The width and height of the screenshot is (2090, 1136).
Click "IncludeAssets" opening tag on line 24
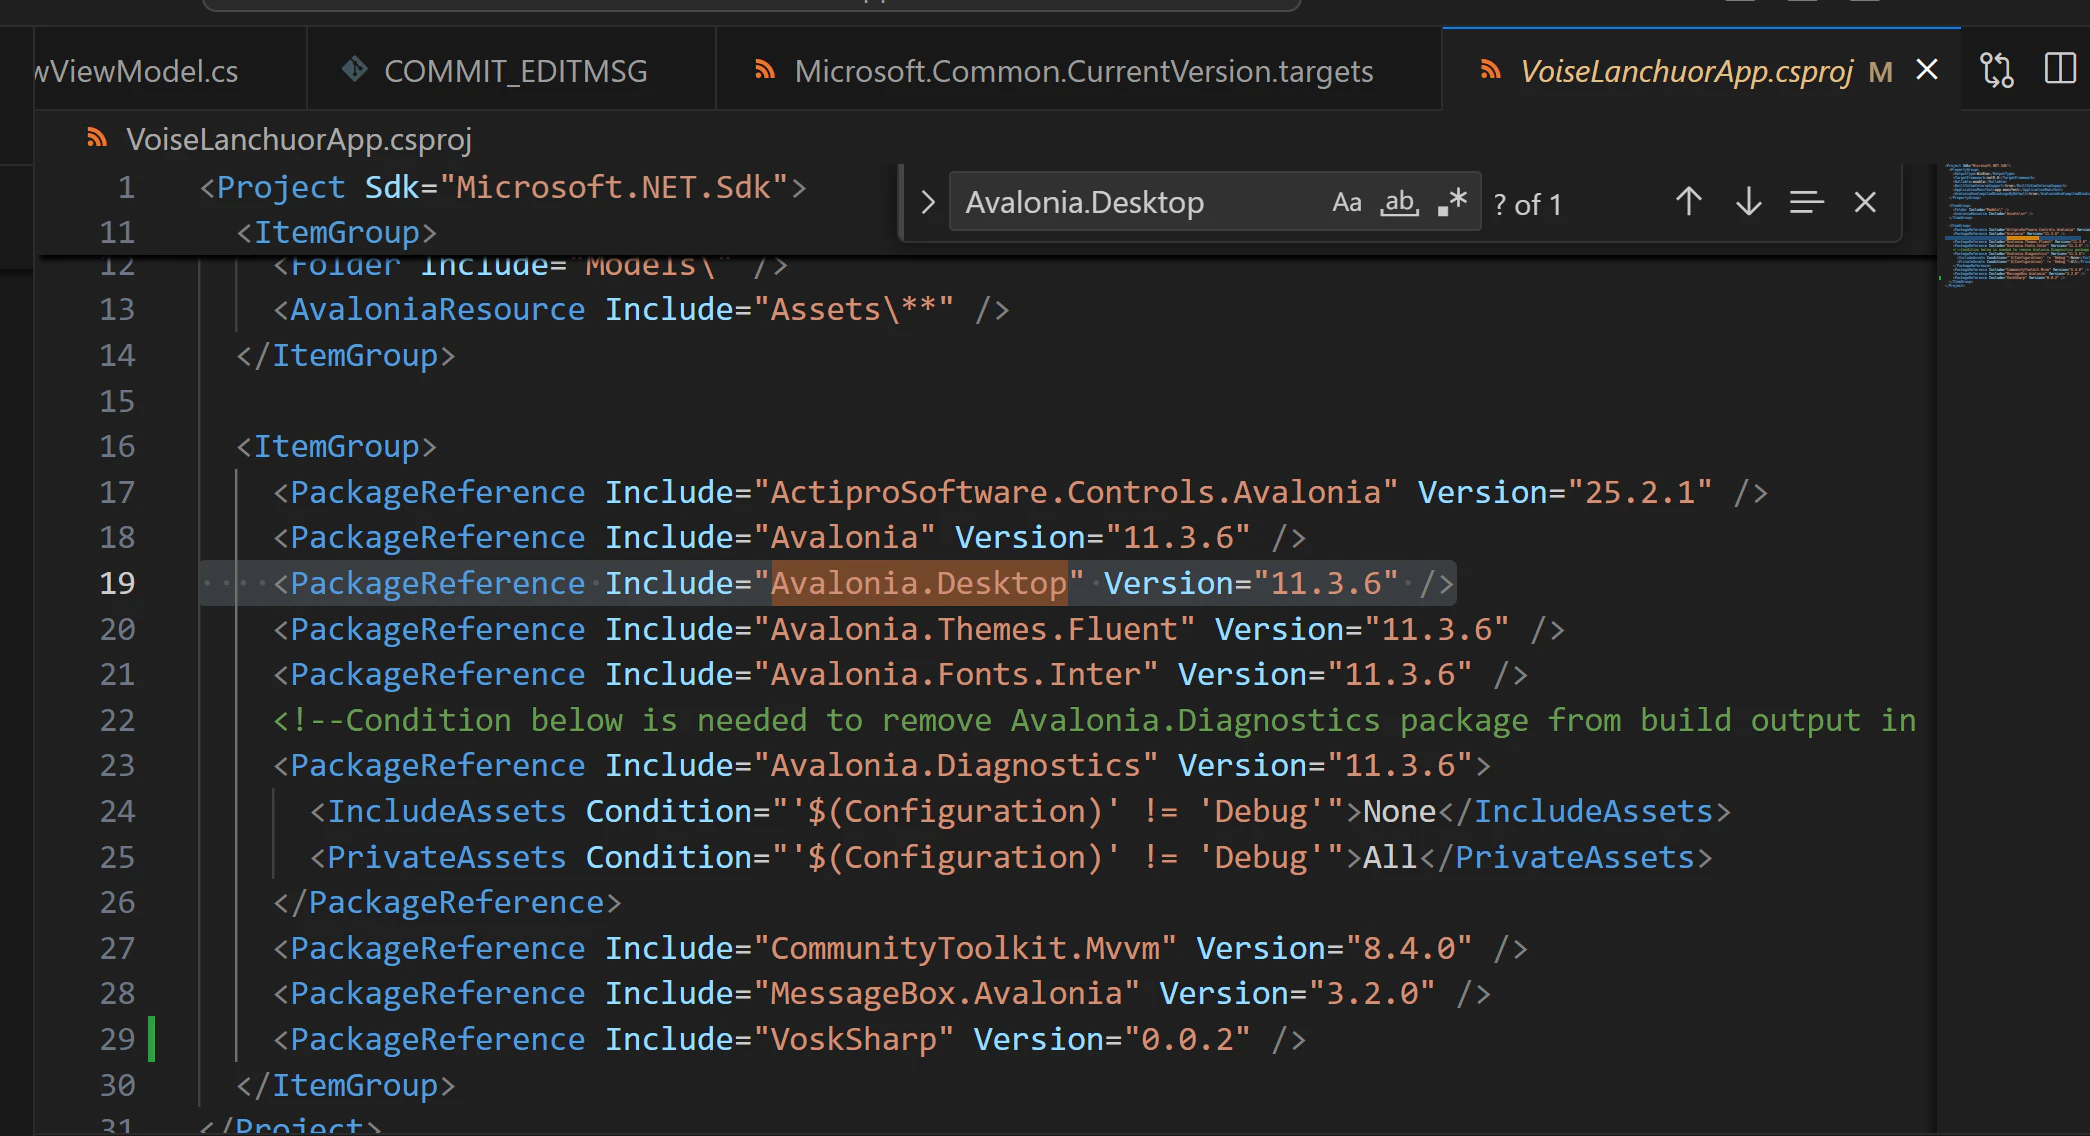(446, 811)
